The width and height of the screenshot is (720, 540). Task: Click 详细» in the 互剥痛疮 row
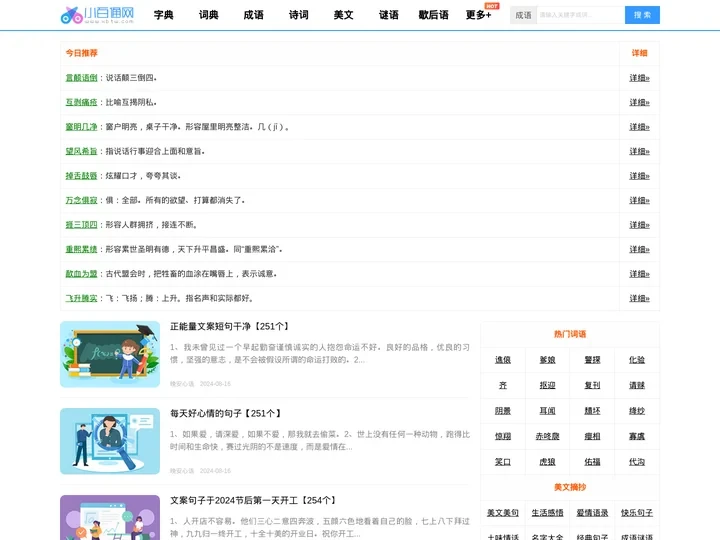pos(639,102)
